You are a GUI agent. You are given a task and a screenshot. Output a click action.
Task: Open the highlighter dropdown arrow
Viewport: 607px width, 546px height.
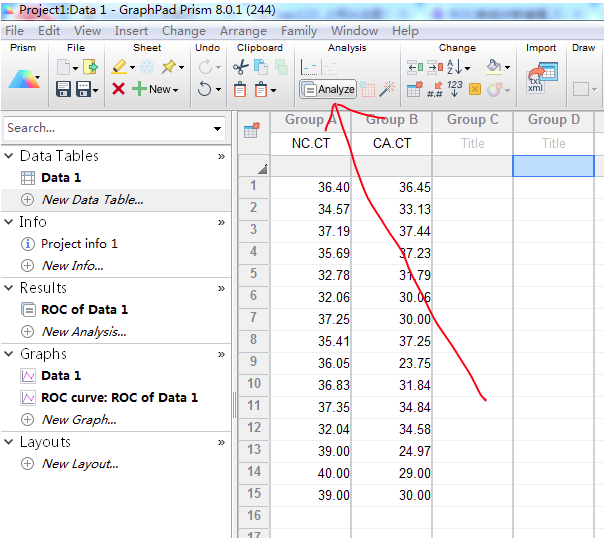pos(132,68)
